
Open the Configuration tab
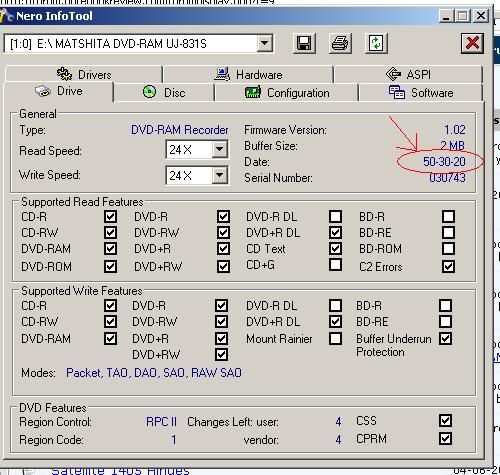[287, 92]
